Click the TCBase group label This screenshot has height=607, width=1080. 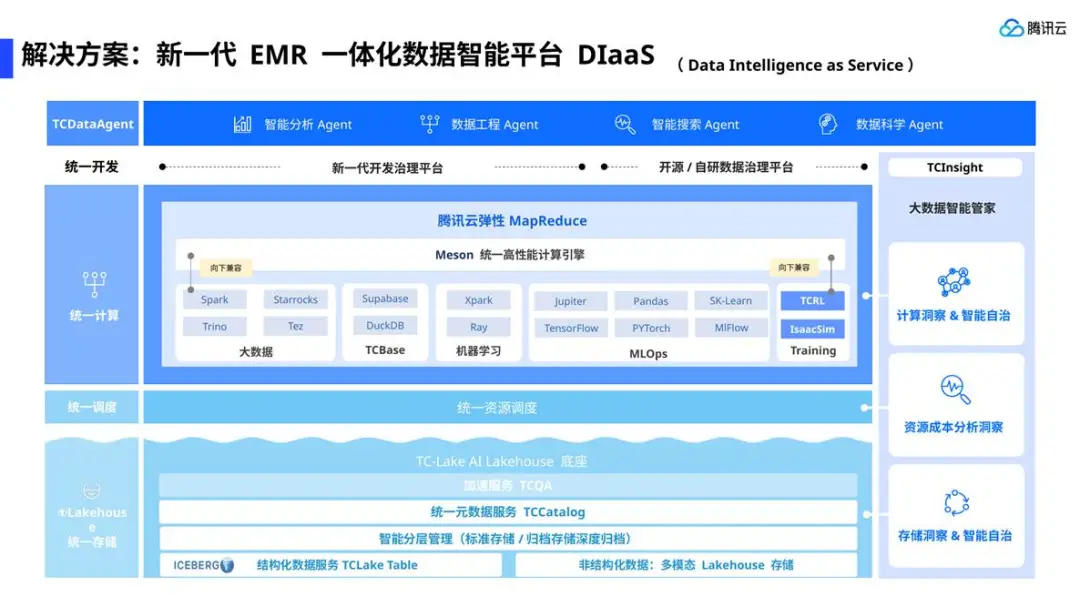pos(385,350)
